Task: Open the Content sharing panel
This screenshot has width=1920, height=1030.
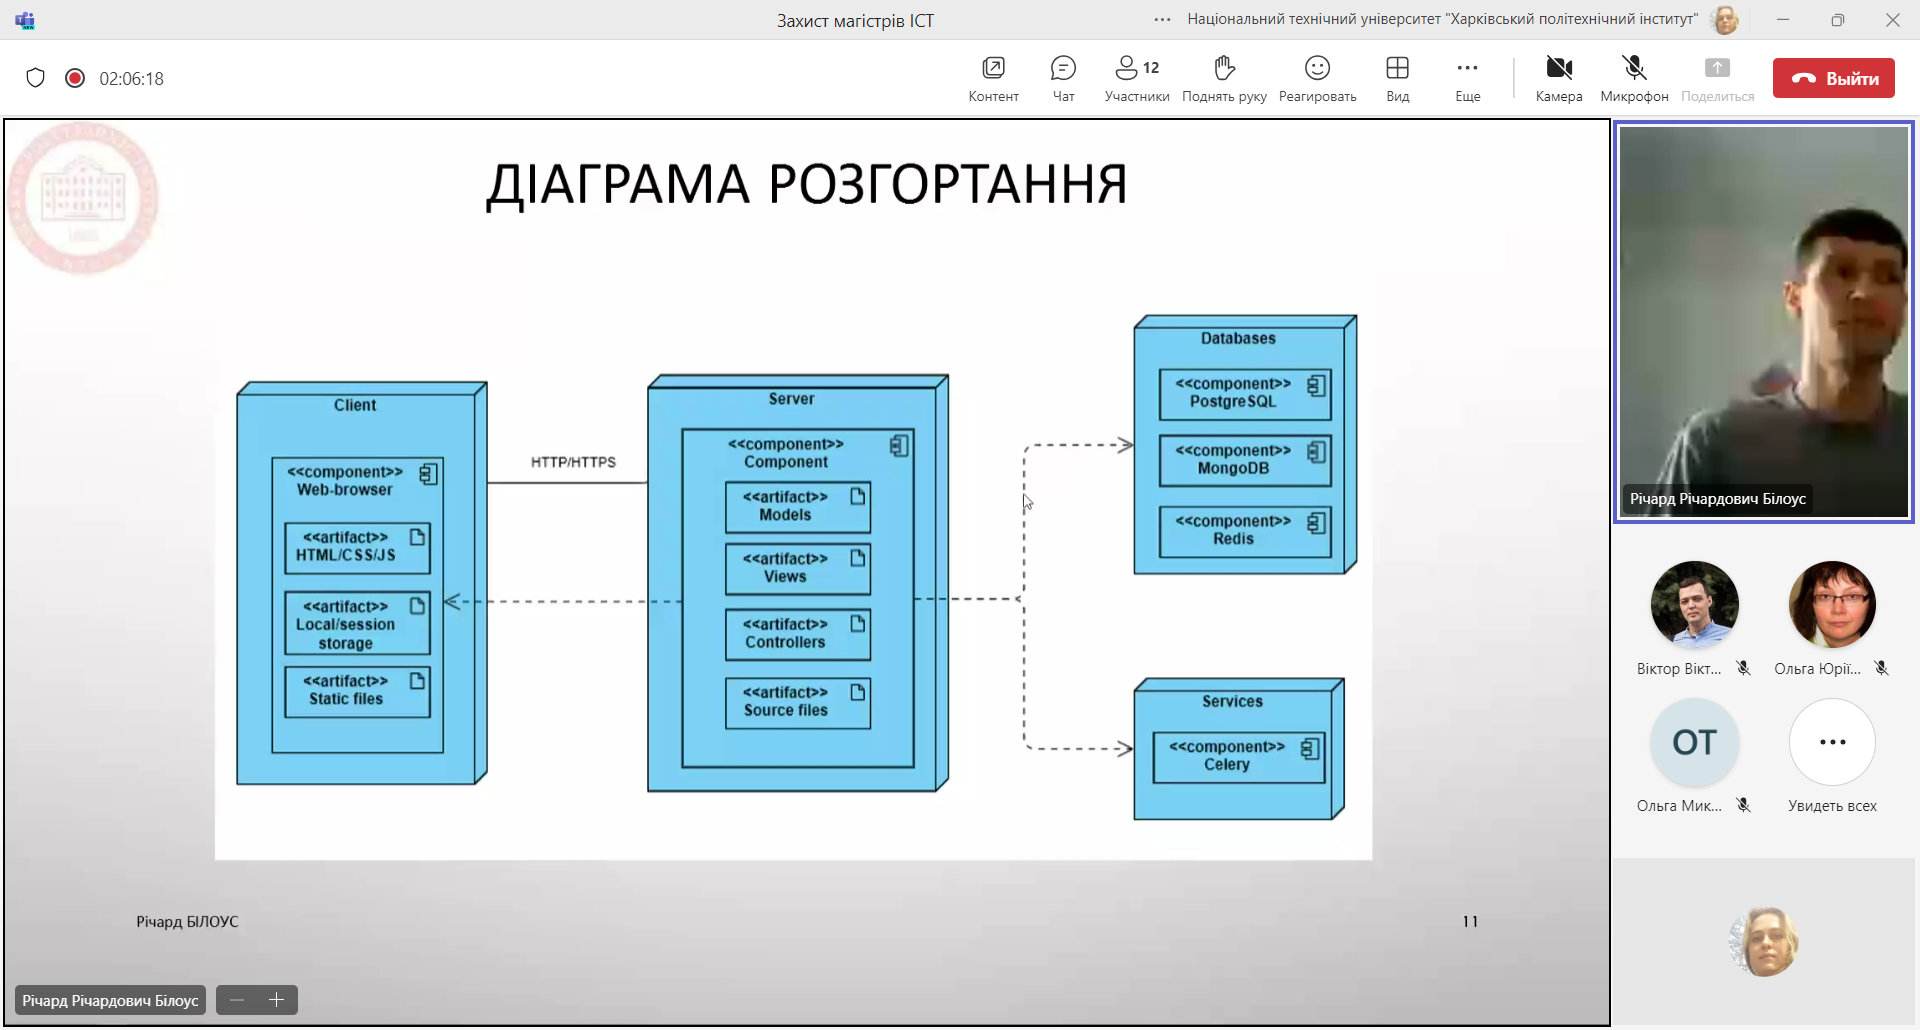Action: point(993,78)
